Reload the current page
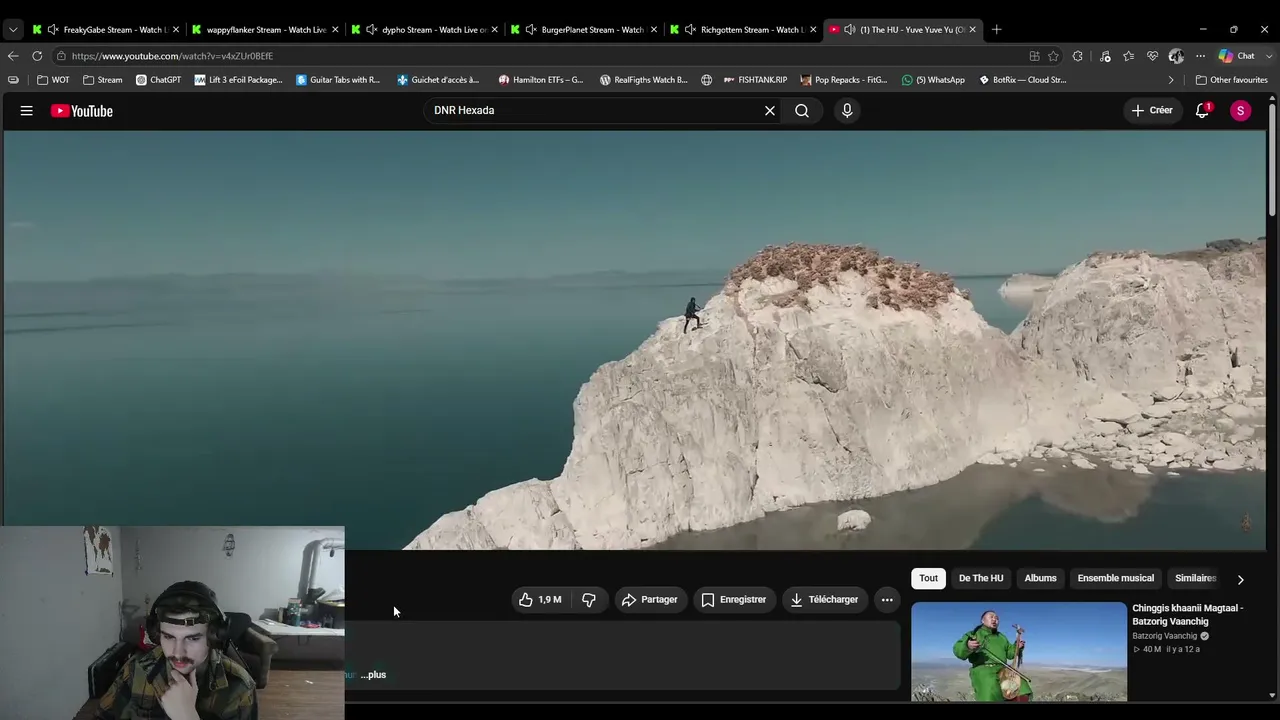This screenshot has width=1280, height=720. tap(37, 56)
